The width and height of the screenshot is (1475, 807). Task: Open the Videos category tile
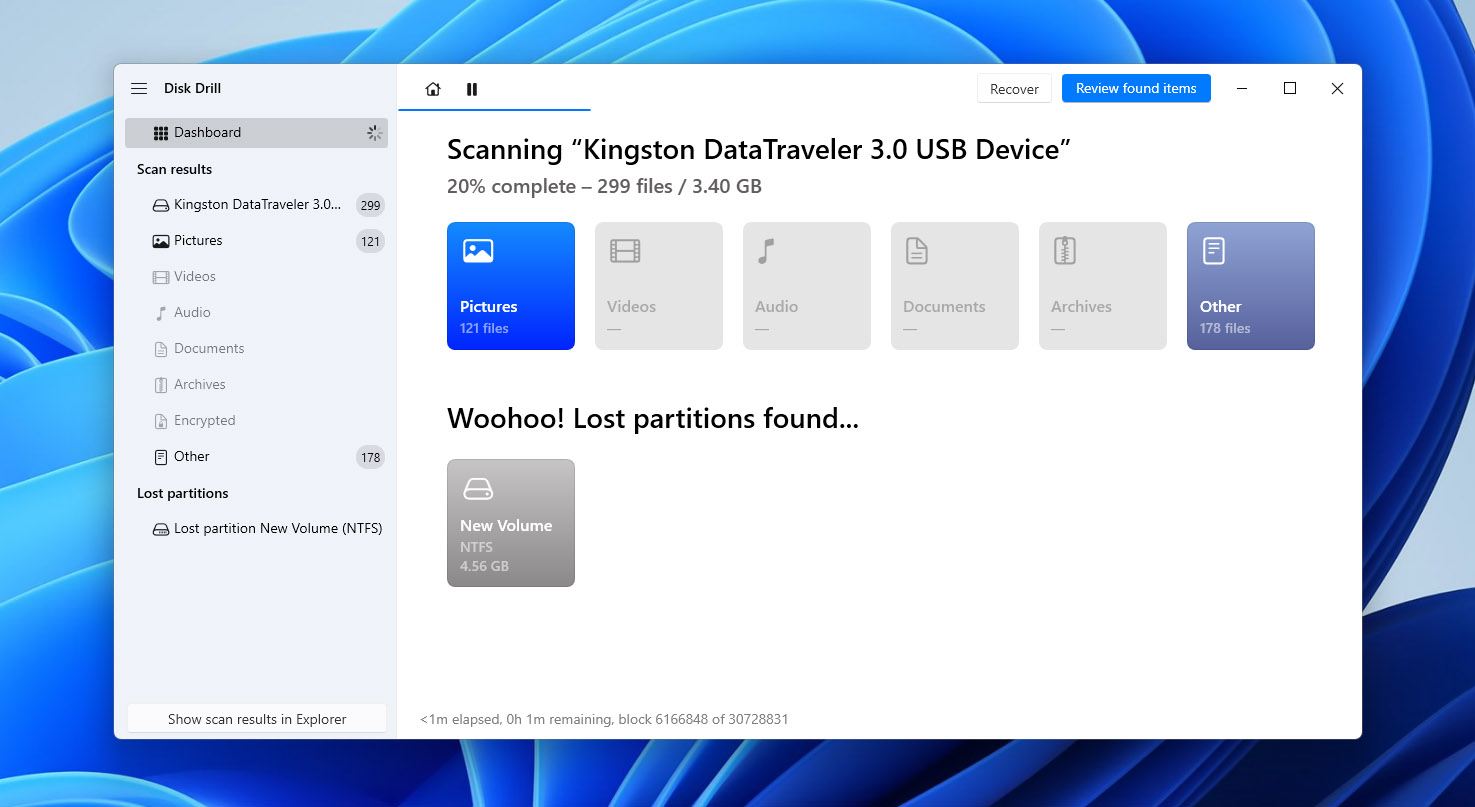pos(659,286)
